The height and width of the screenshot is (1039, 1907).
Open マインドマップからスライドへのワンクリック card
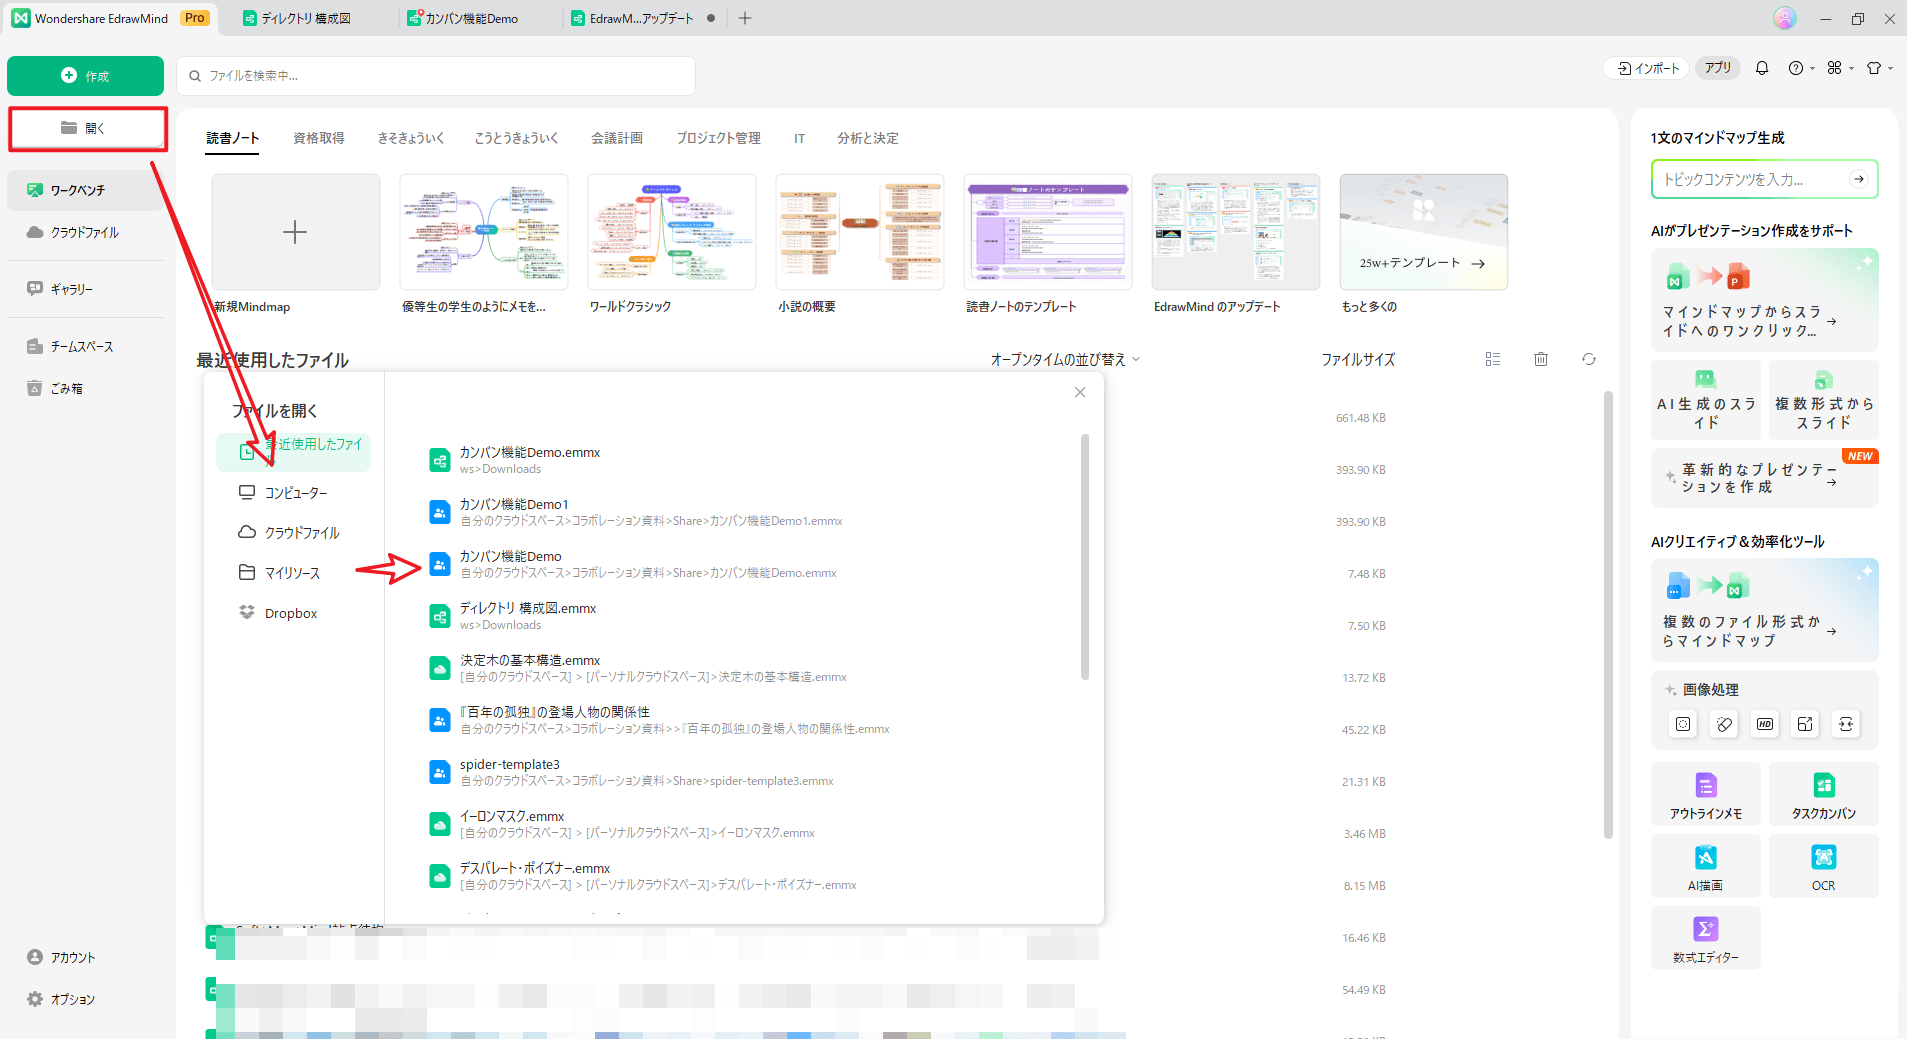(x=1764, y=299)
